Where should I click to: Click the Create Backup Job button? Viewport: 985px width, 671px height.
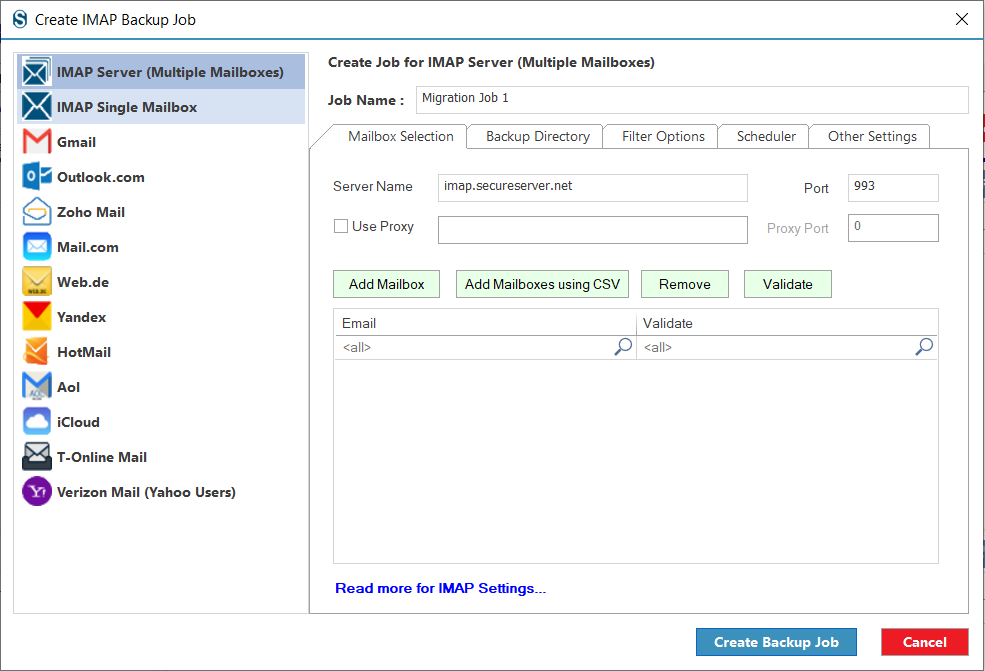point(776,642)
